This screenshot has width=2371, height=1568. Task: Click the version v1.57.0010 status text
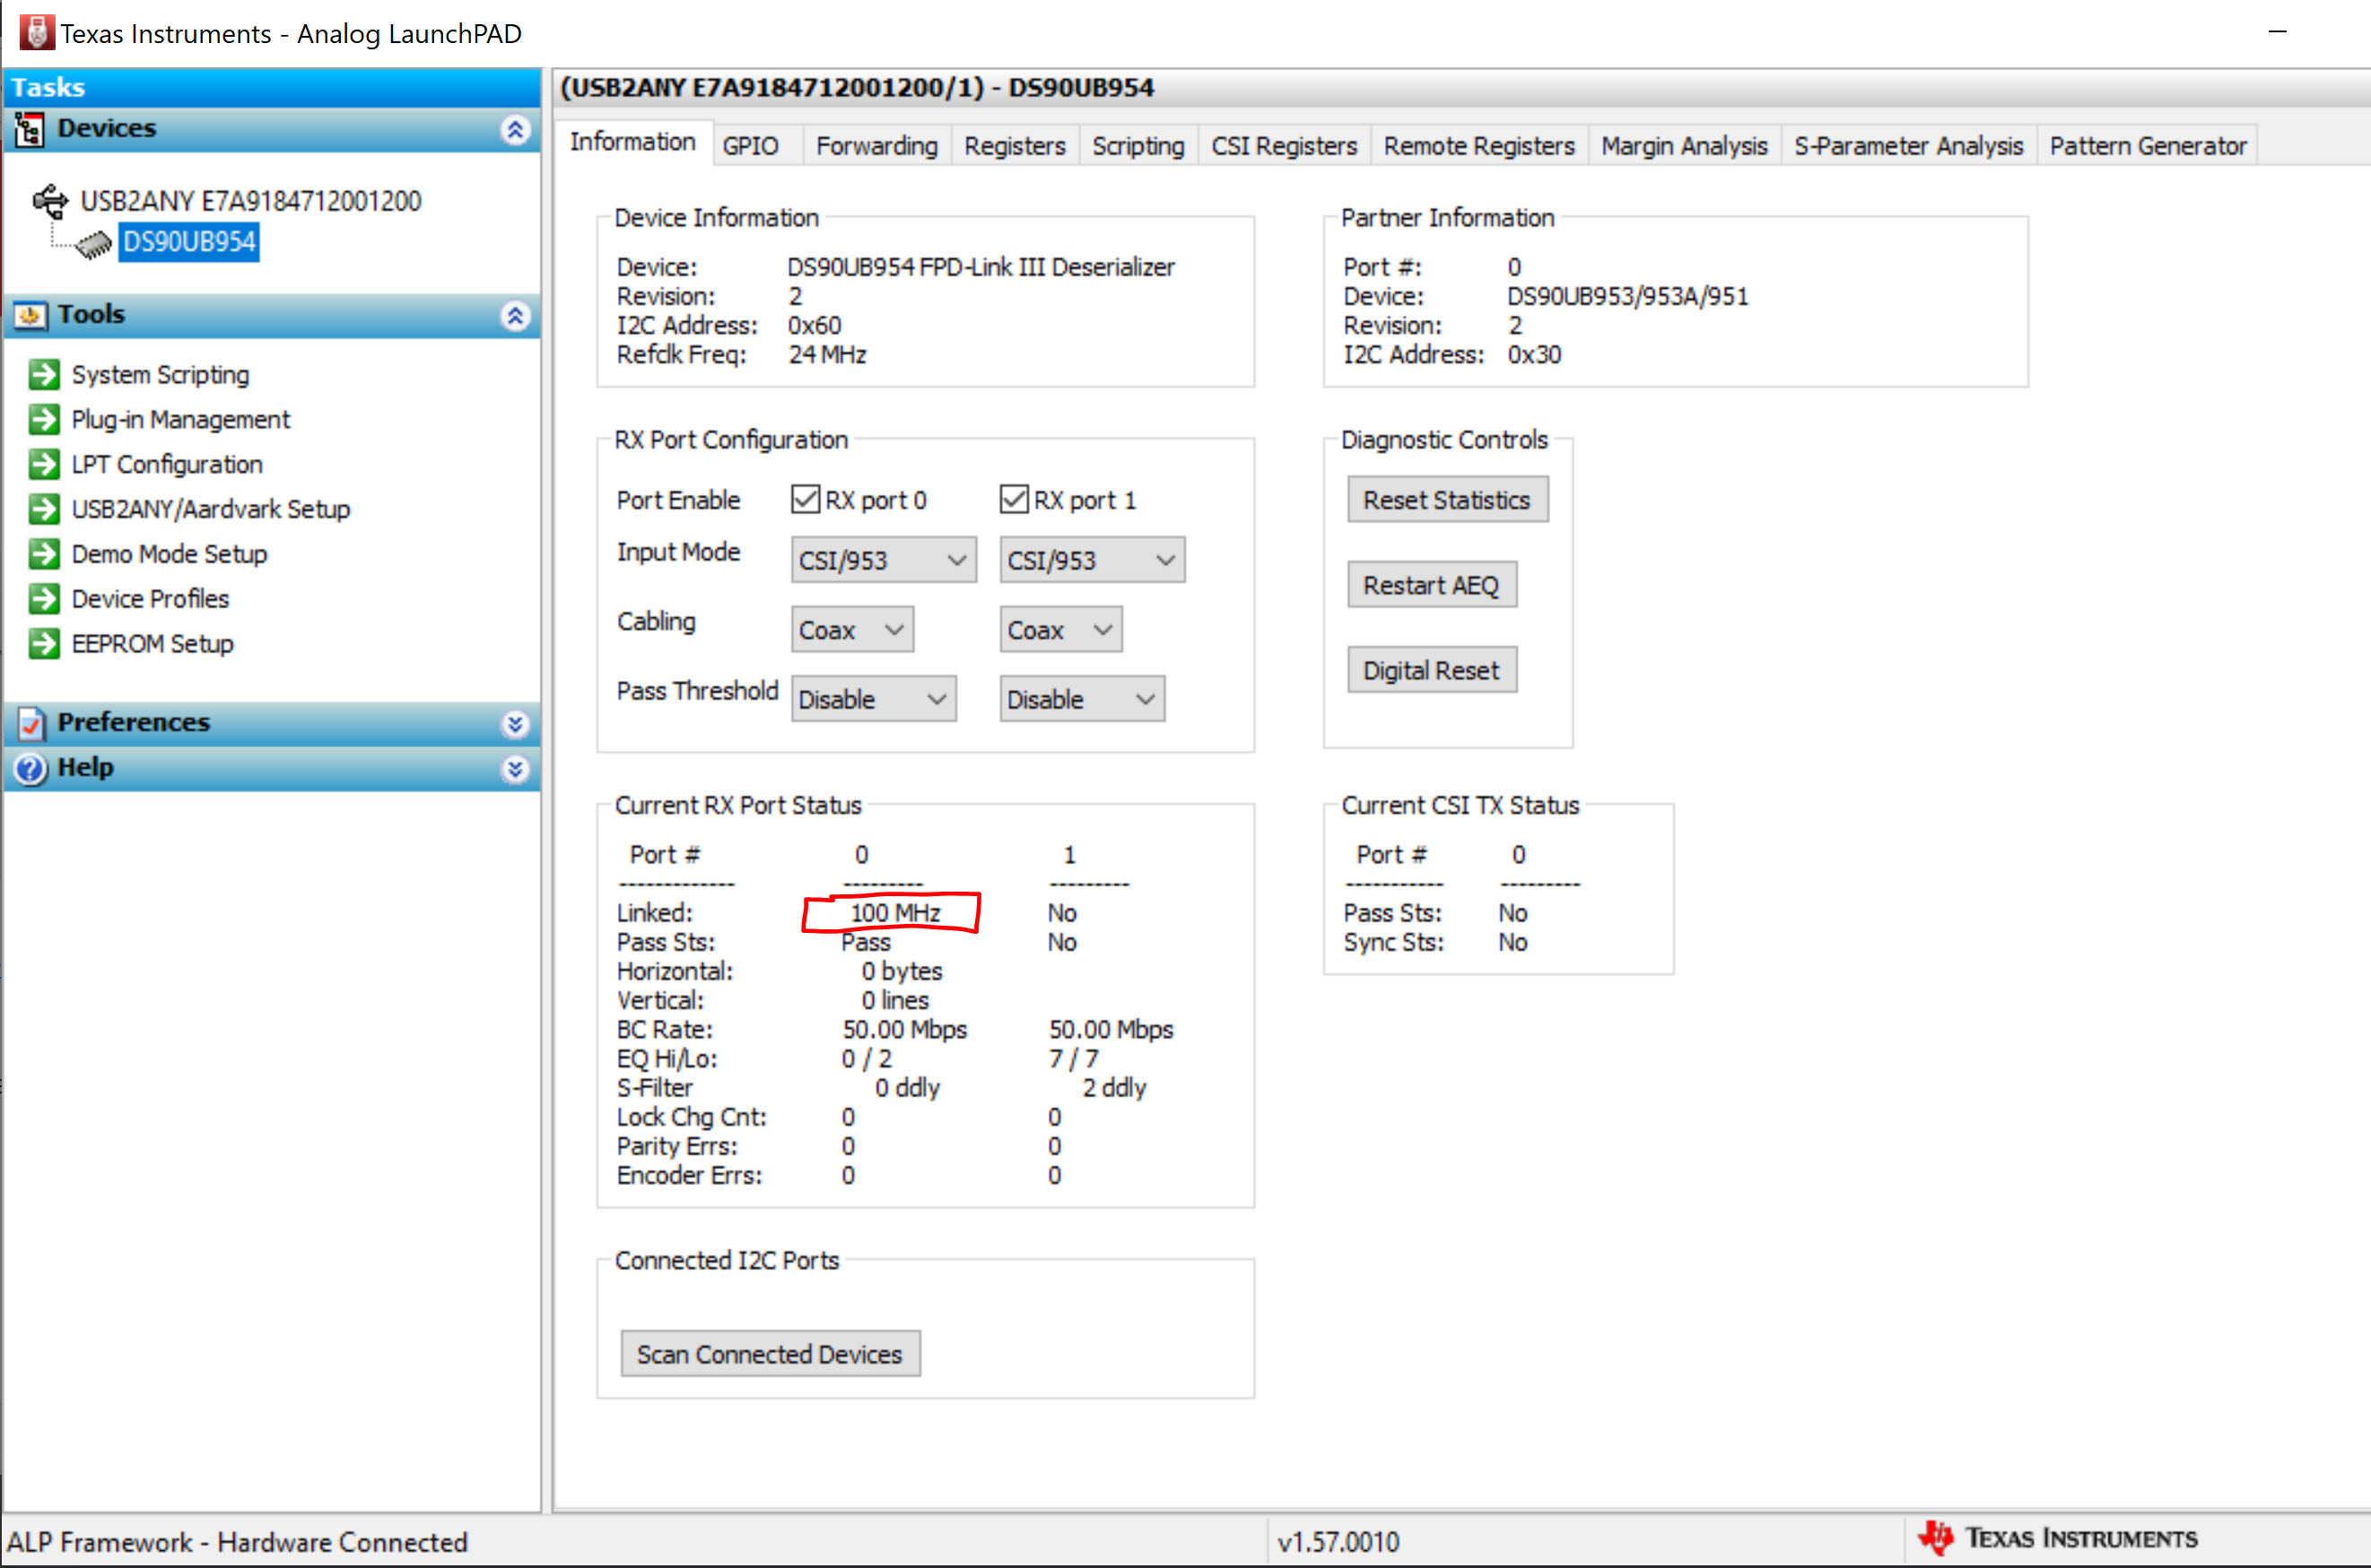pyautogui.click(x=1338, y=1542)
